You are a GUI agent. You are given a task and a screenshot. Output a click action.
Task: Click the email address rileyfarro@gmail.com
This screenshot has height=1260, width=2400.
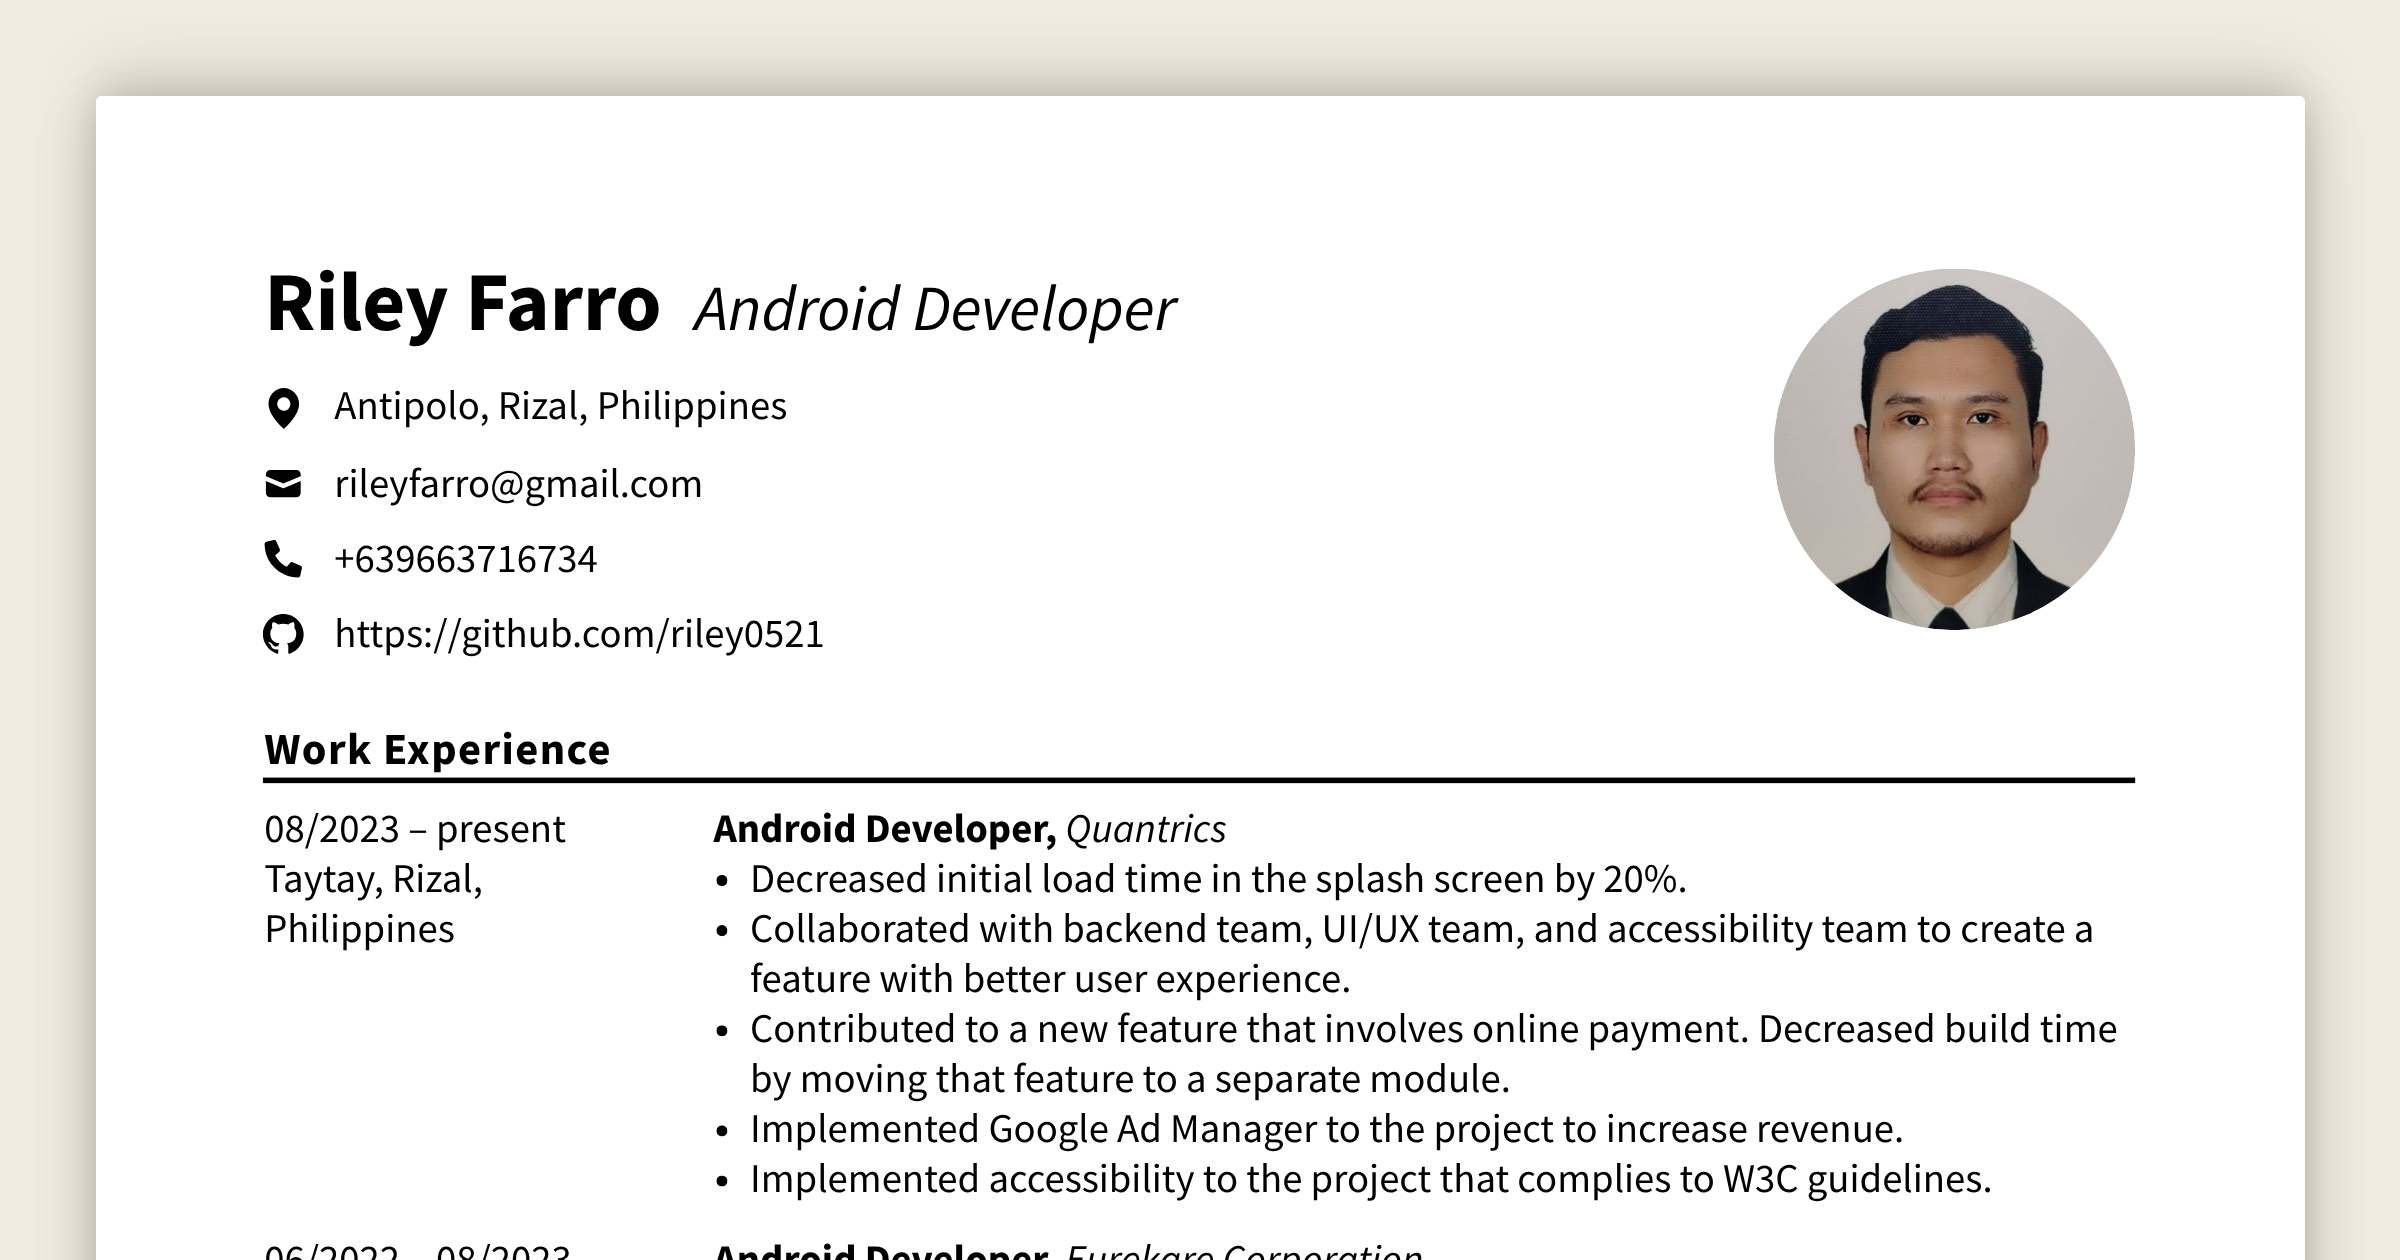pyautogui.click(x=518, y=483)
